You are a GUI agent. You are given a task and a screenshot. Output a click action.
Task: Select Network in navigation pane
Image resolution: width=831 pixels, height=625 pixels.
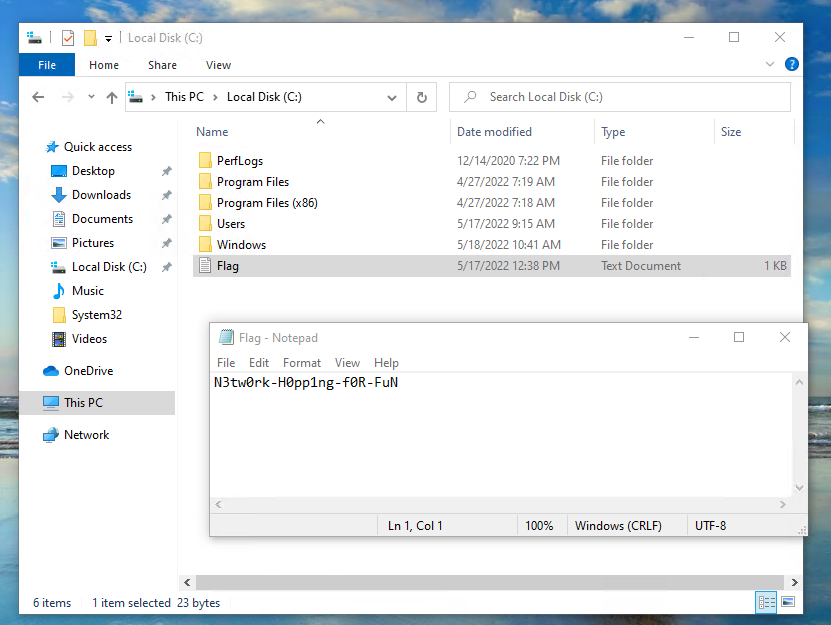[x=86, y=435]
